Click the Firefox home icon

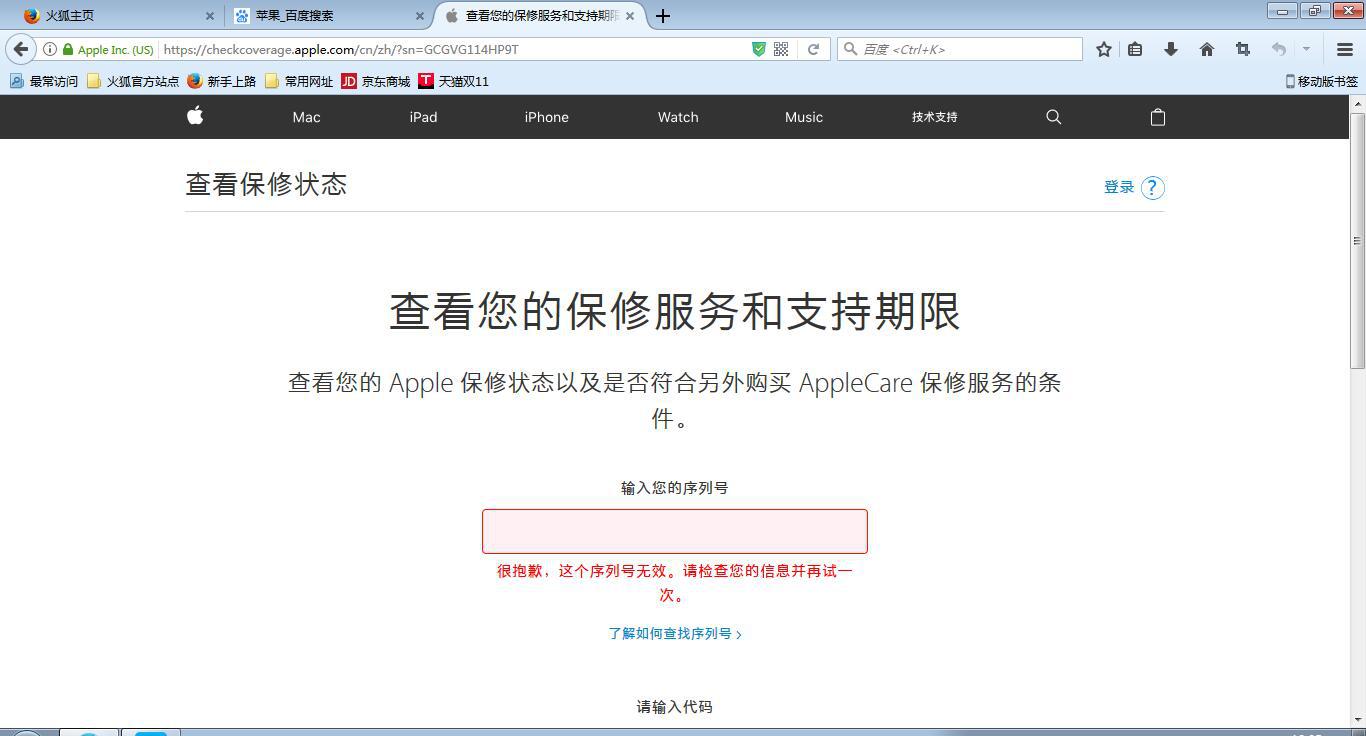[1206, 48]
